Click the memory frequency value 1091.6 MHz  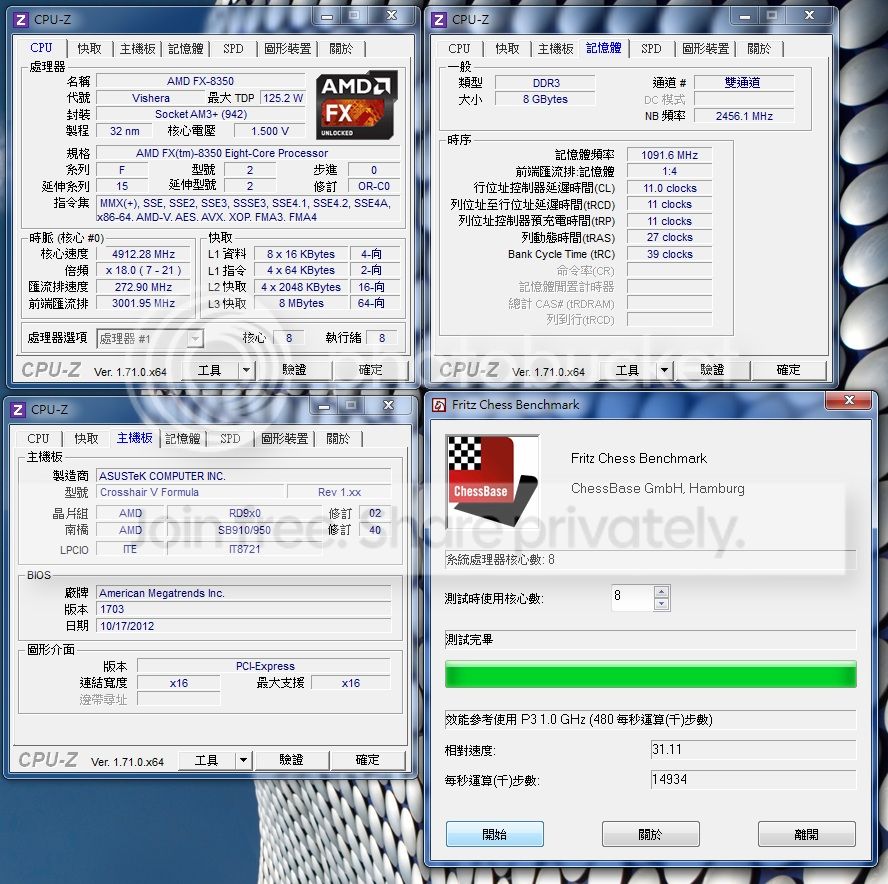(x=669, y=155)
